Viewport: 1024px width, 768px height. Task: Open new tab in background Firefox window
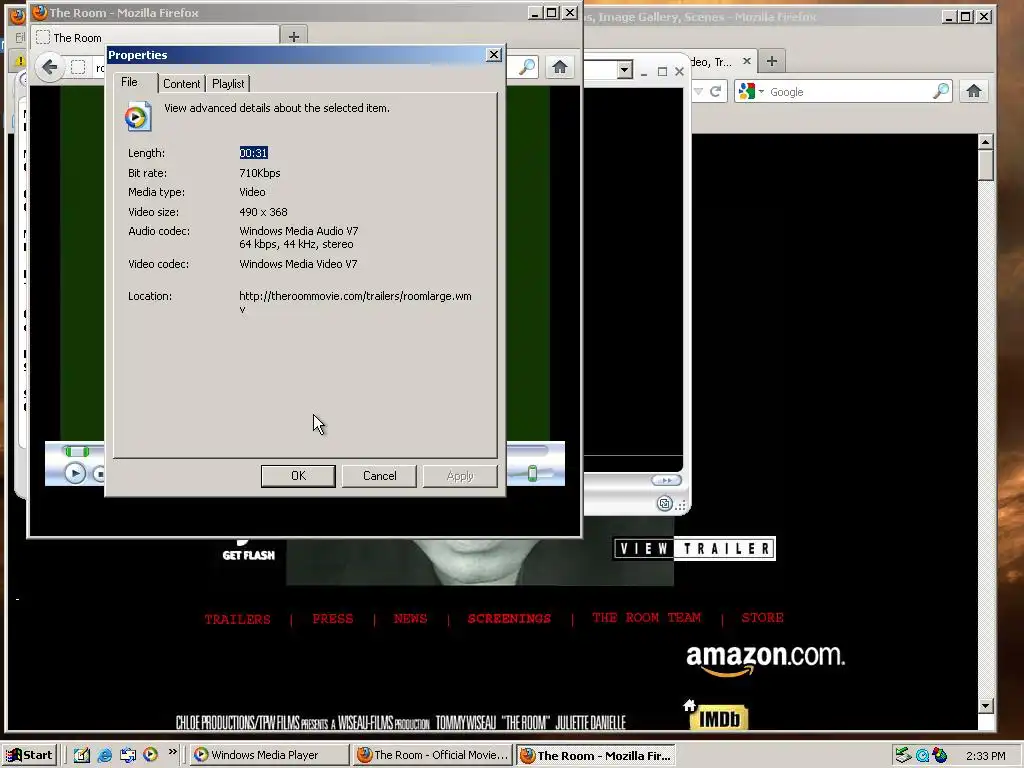click(x=771, y=61)
